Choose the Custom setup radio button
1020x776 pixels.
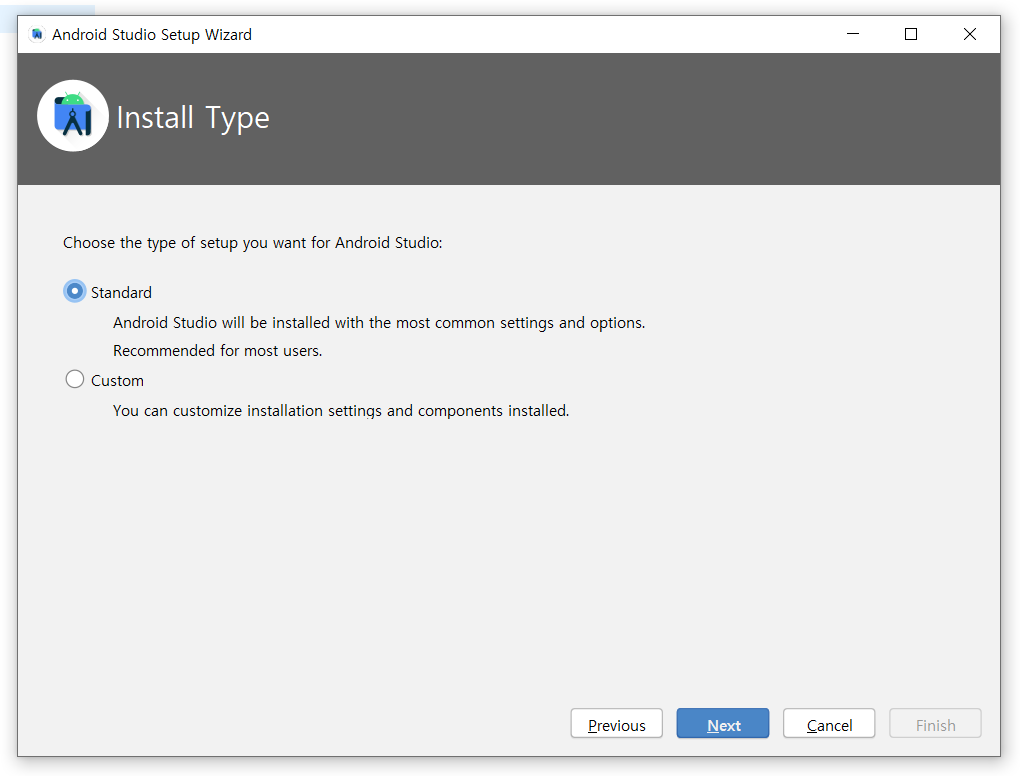click(75, 379)
